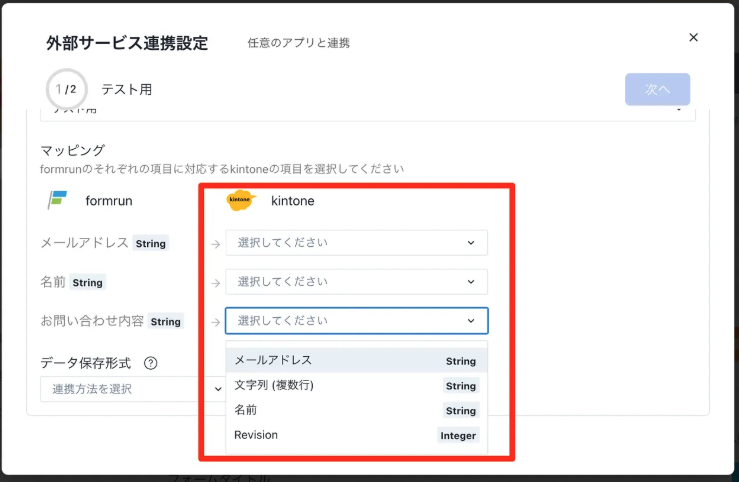The width and height of the screenshot is (739, 482).
Task: Click the String tag beside お問い合わせ内容
Action: [165, 321]
